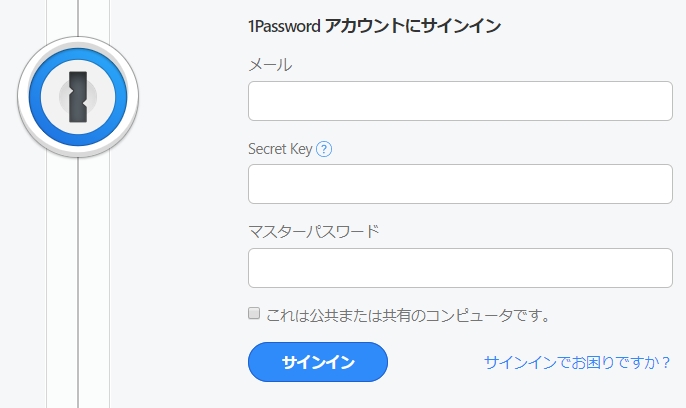Click the Secret Key label text

(x=279, y=149)
